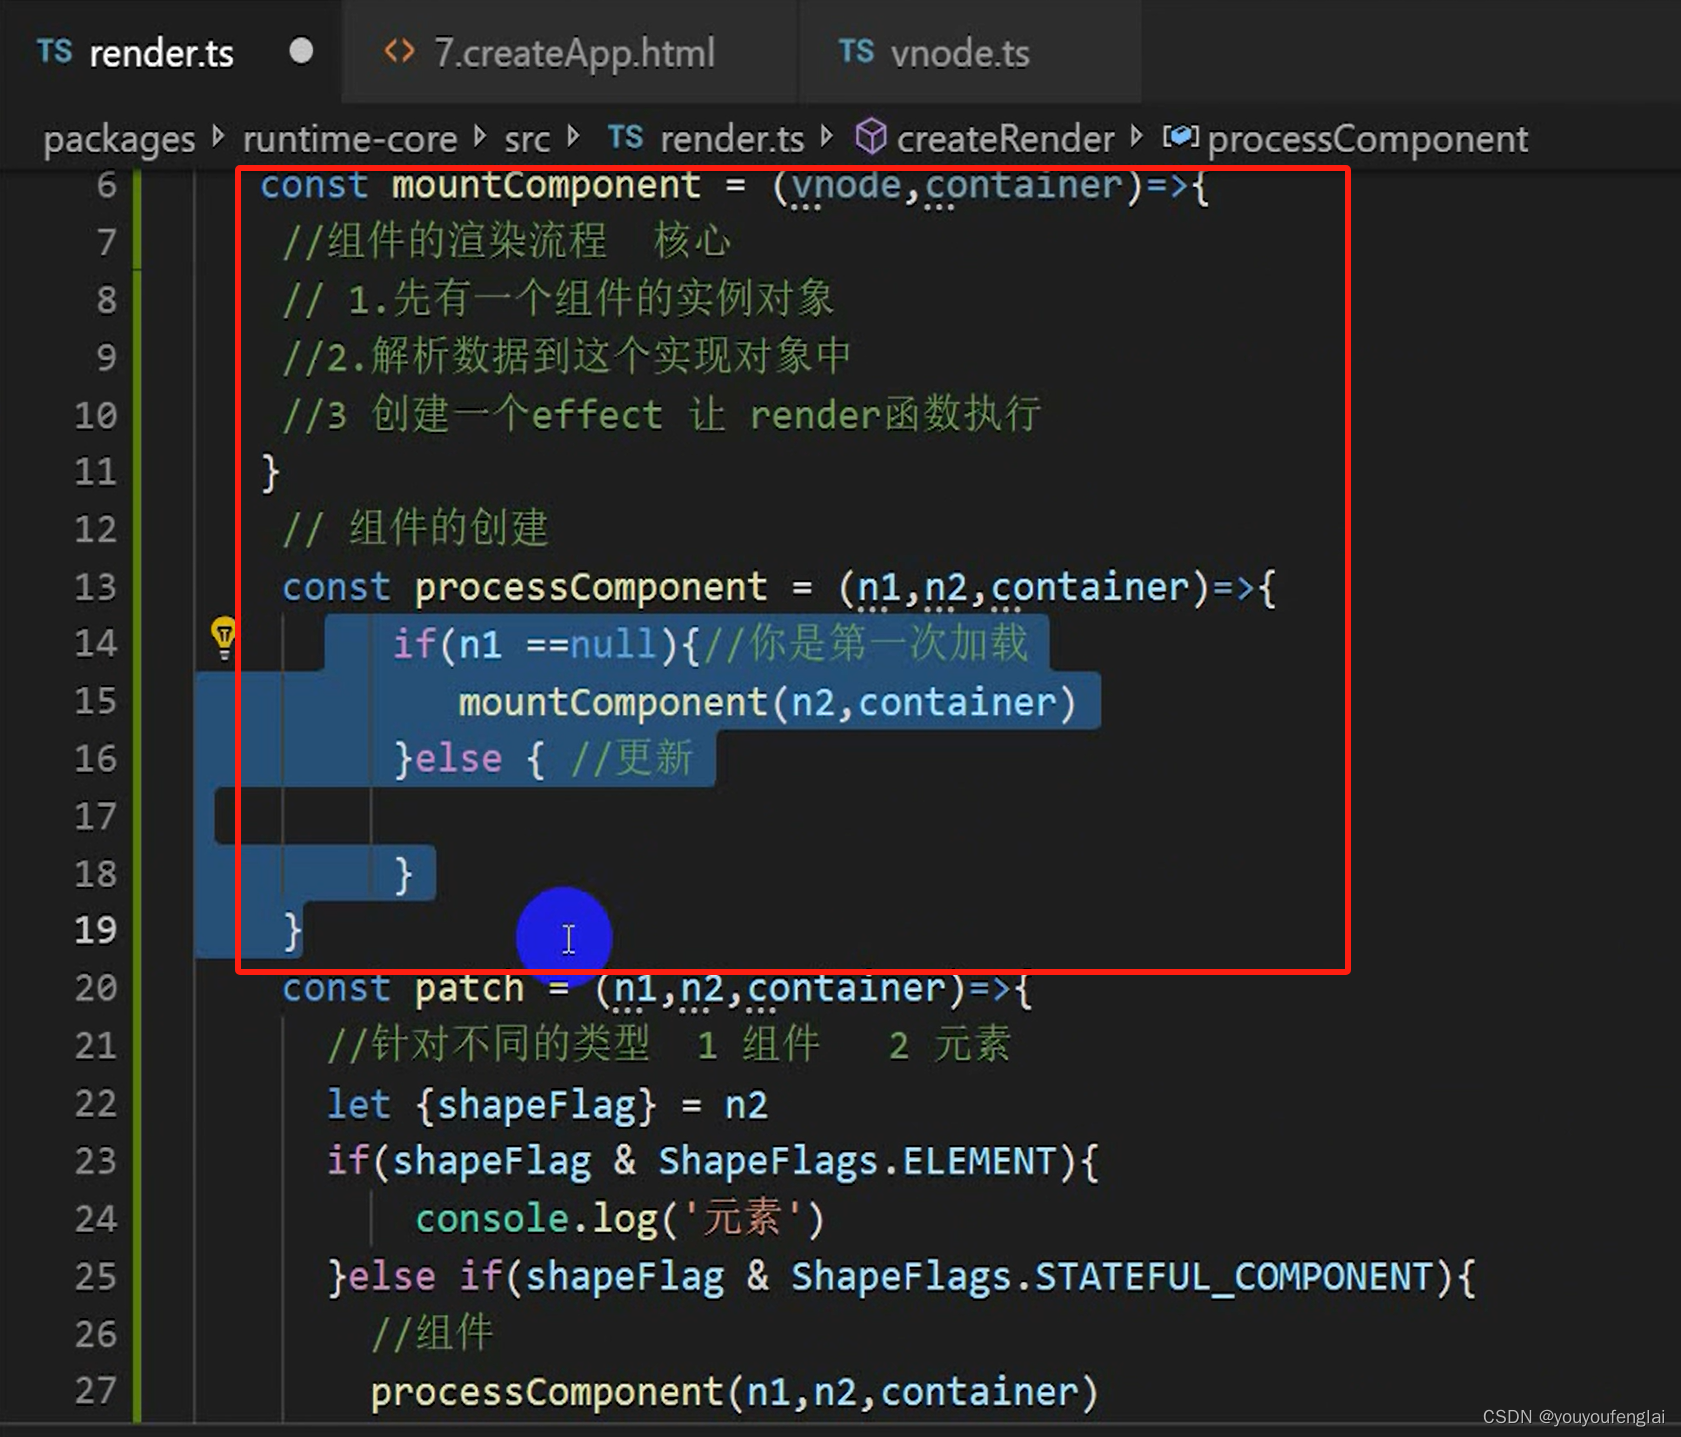This screenshot has width=1681, height=1437.
Task: Click the comment on line 21 about types
Action: coord(669,1046)
